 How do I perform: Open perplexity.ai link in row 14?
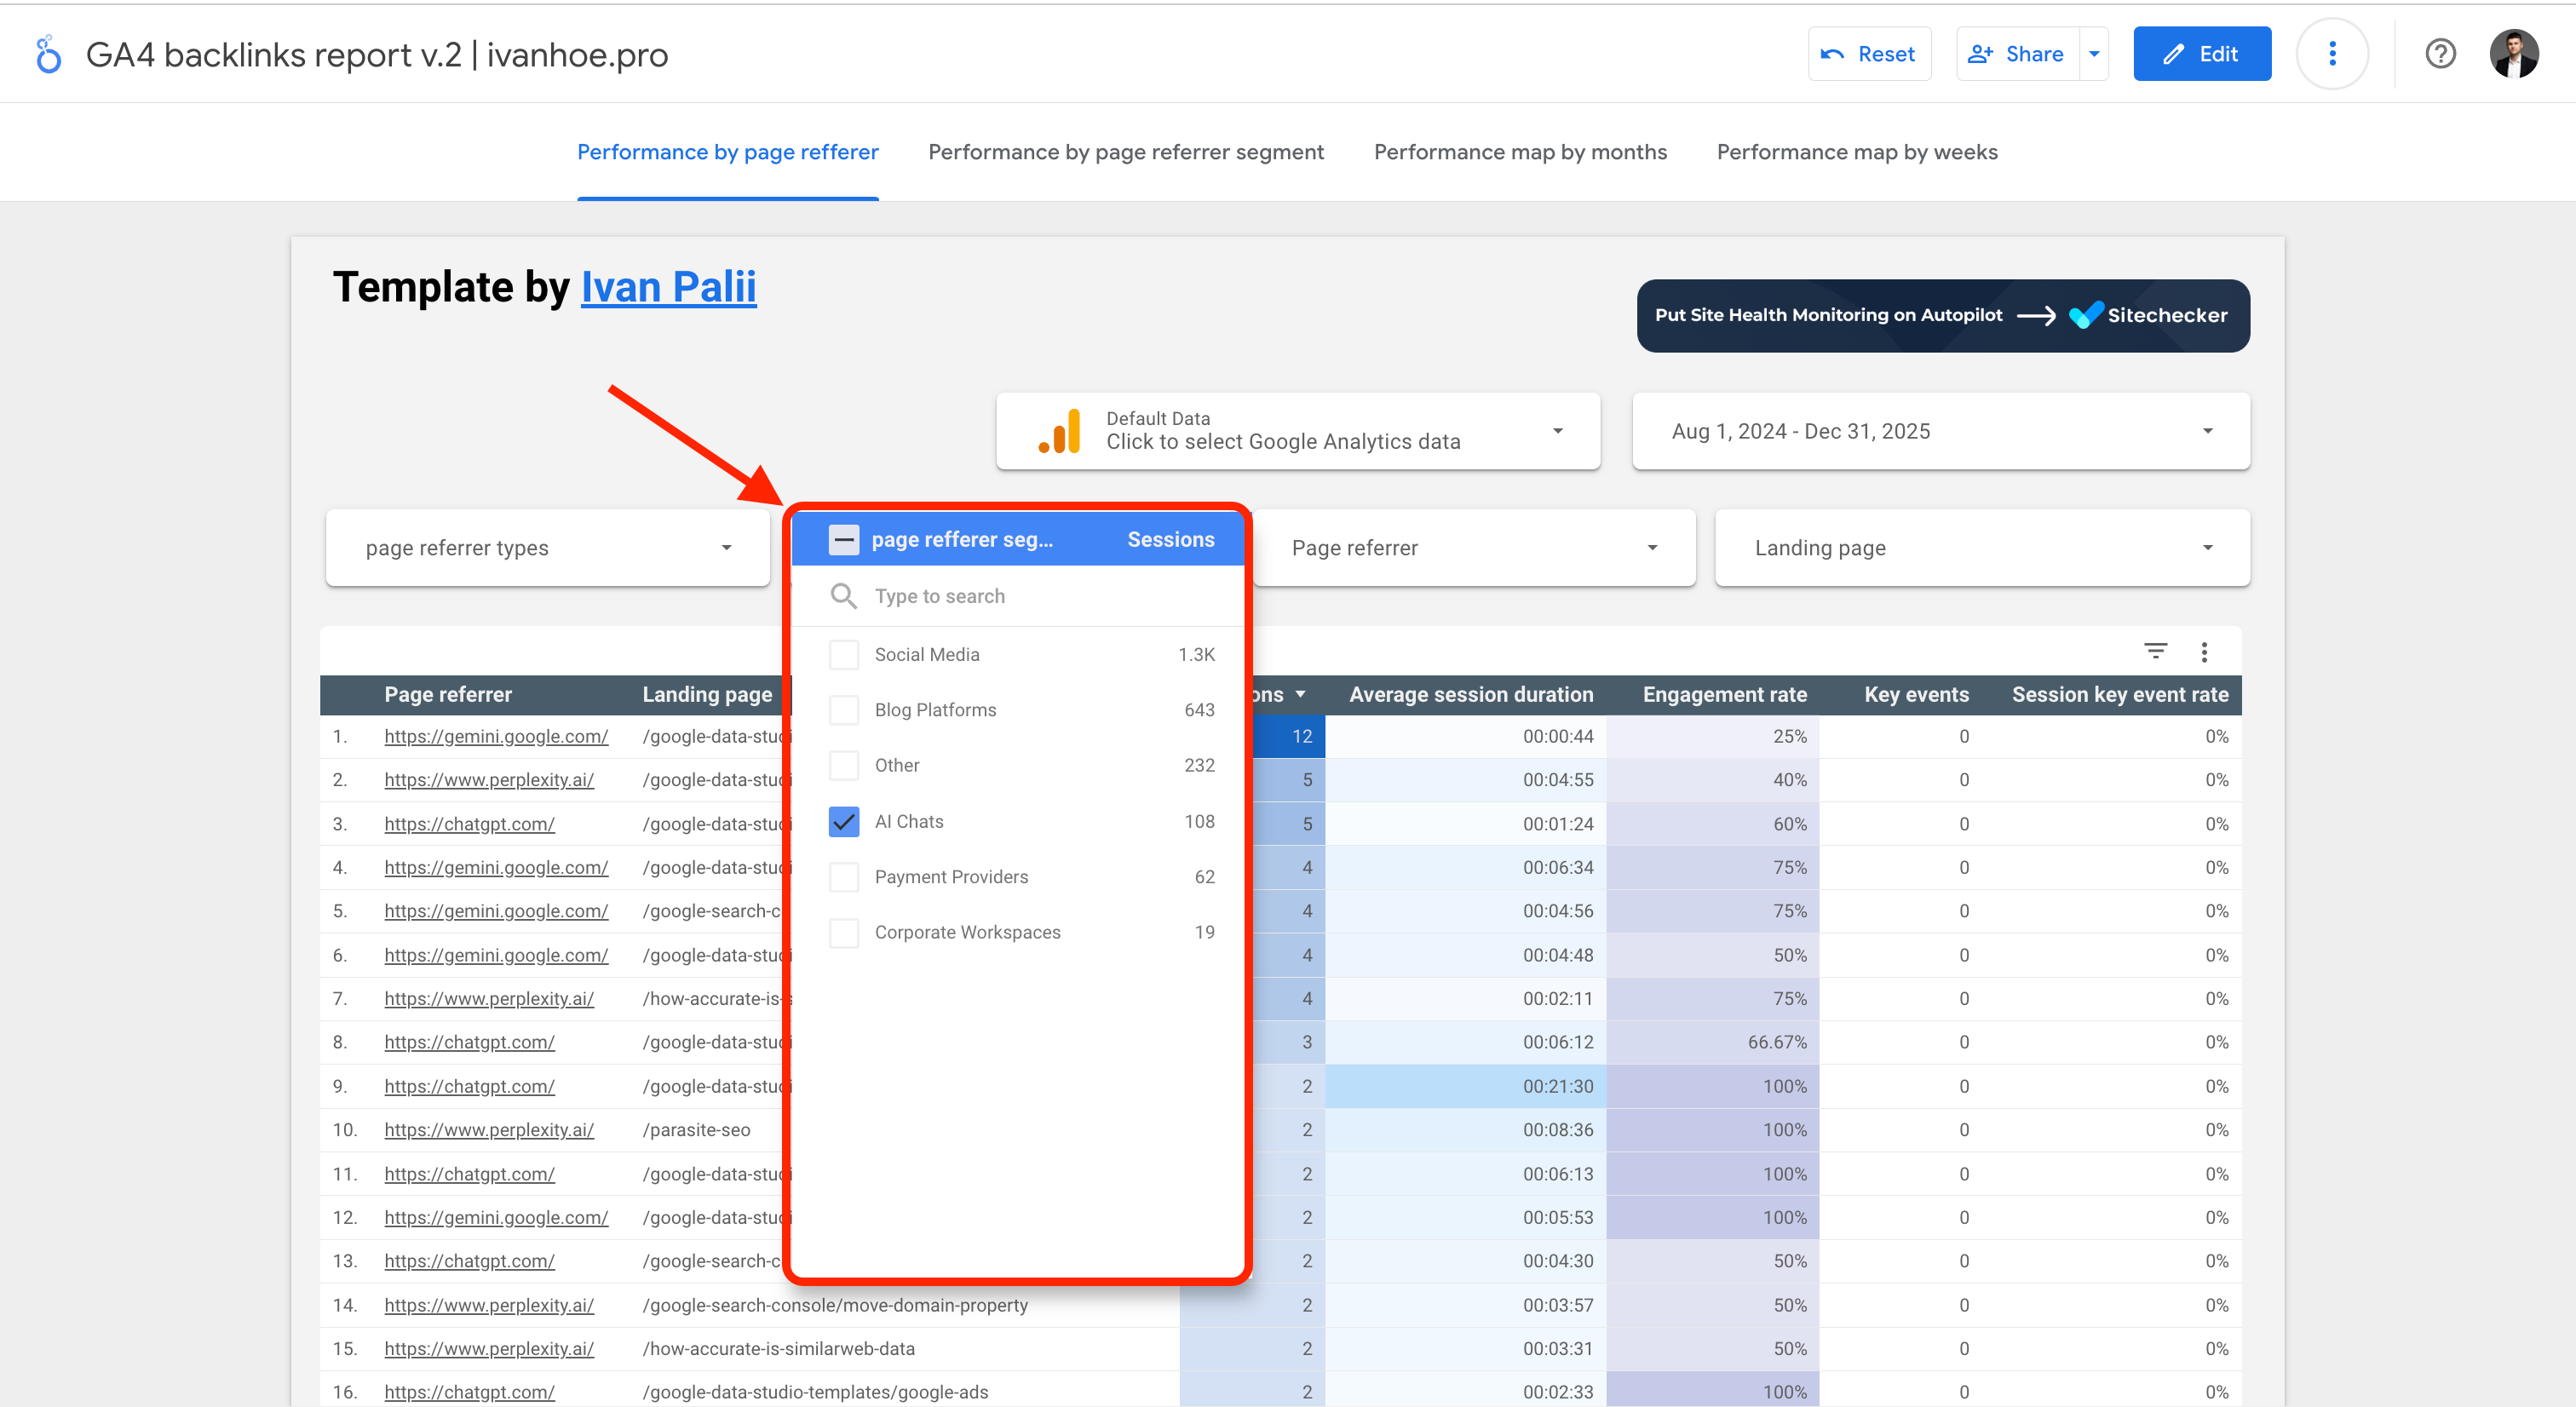tap(489, 1305)
